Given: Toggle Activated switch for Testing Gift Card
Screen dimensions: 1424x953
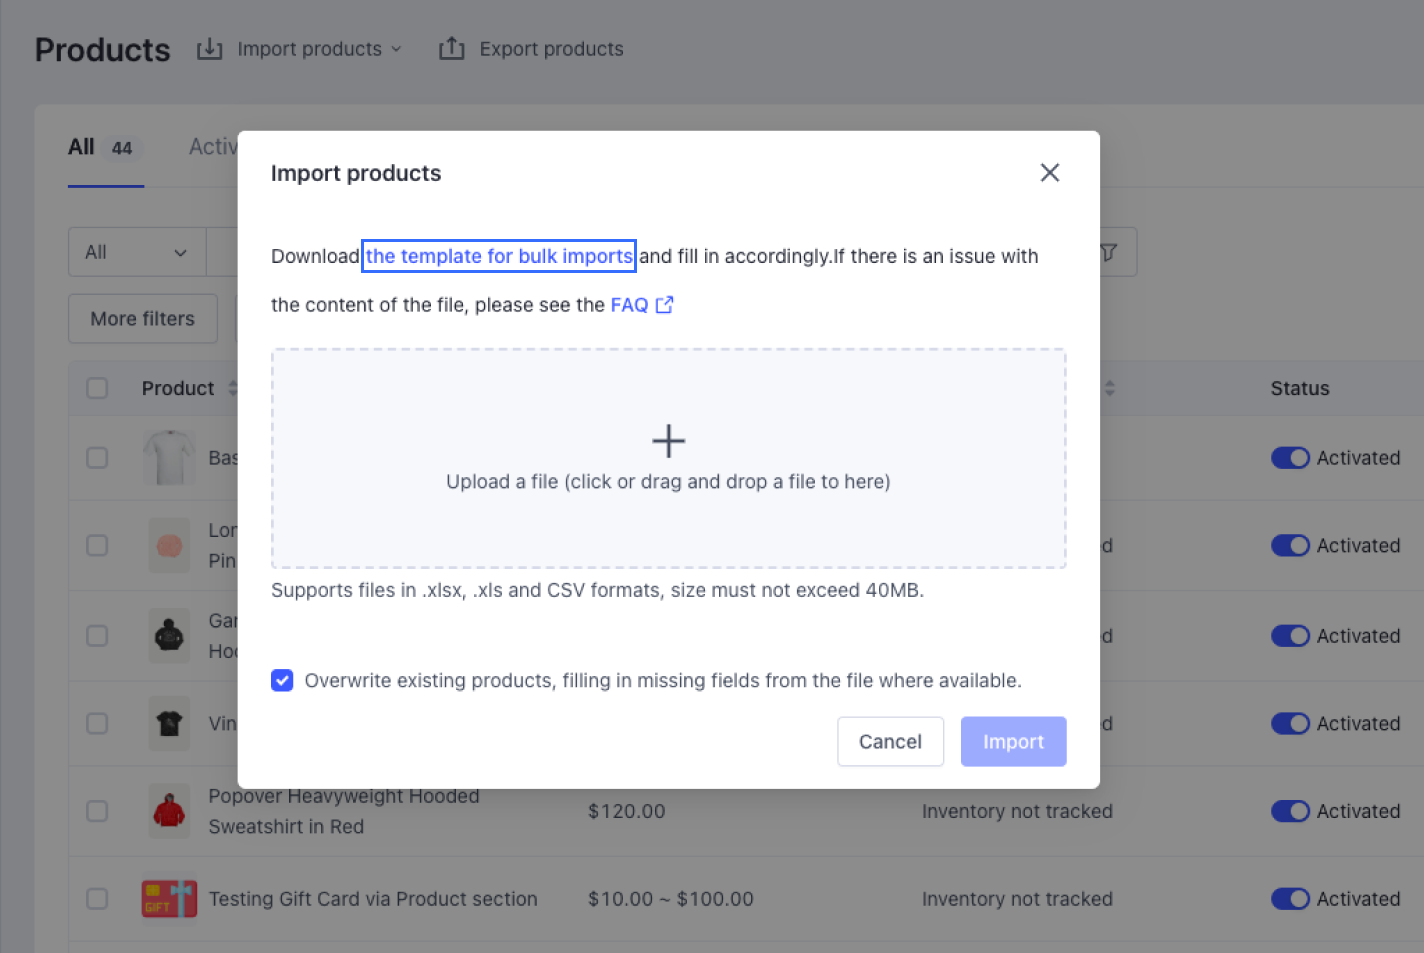Looking at the screenshot, I should [x=1290, y=898].
